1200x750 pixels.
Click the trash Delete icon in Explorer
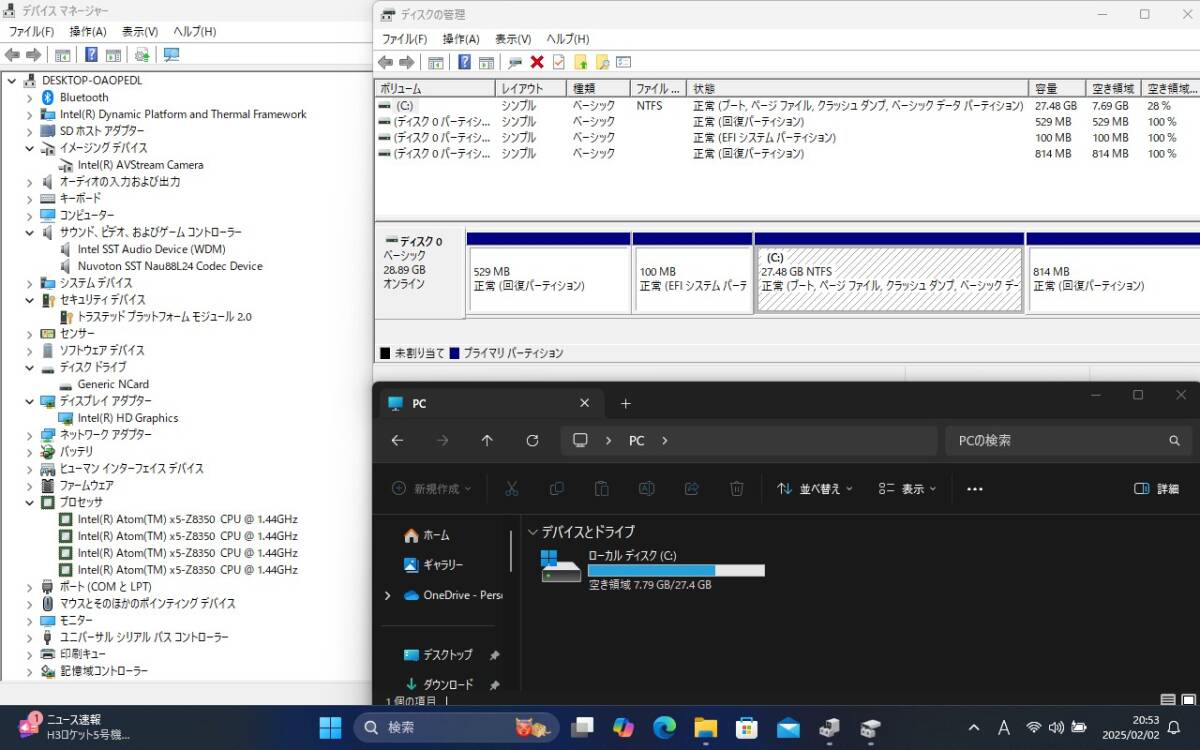coord(737,489)
